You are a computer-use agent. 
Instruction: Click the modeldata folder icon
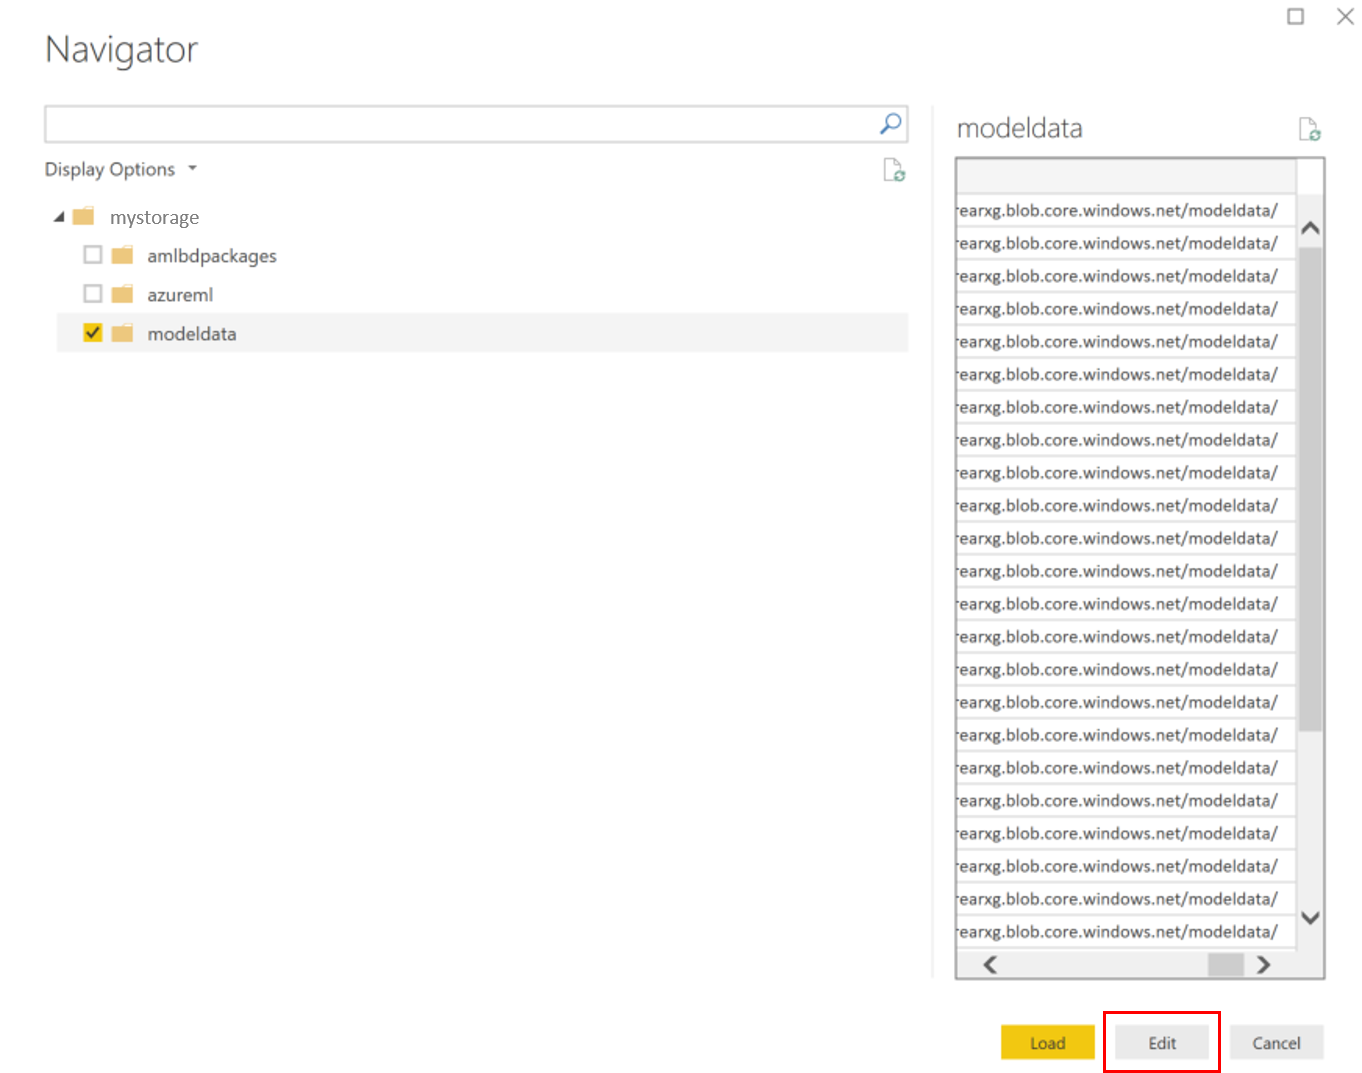121,332
